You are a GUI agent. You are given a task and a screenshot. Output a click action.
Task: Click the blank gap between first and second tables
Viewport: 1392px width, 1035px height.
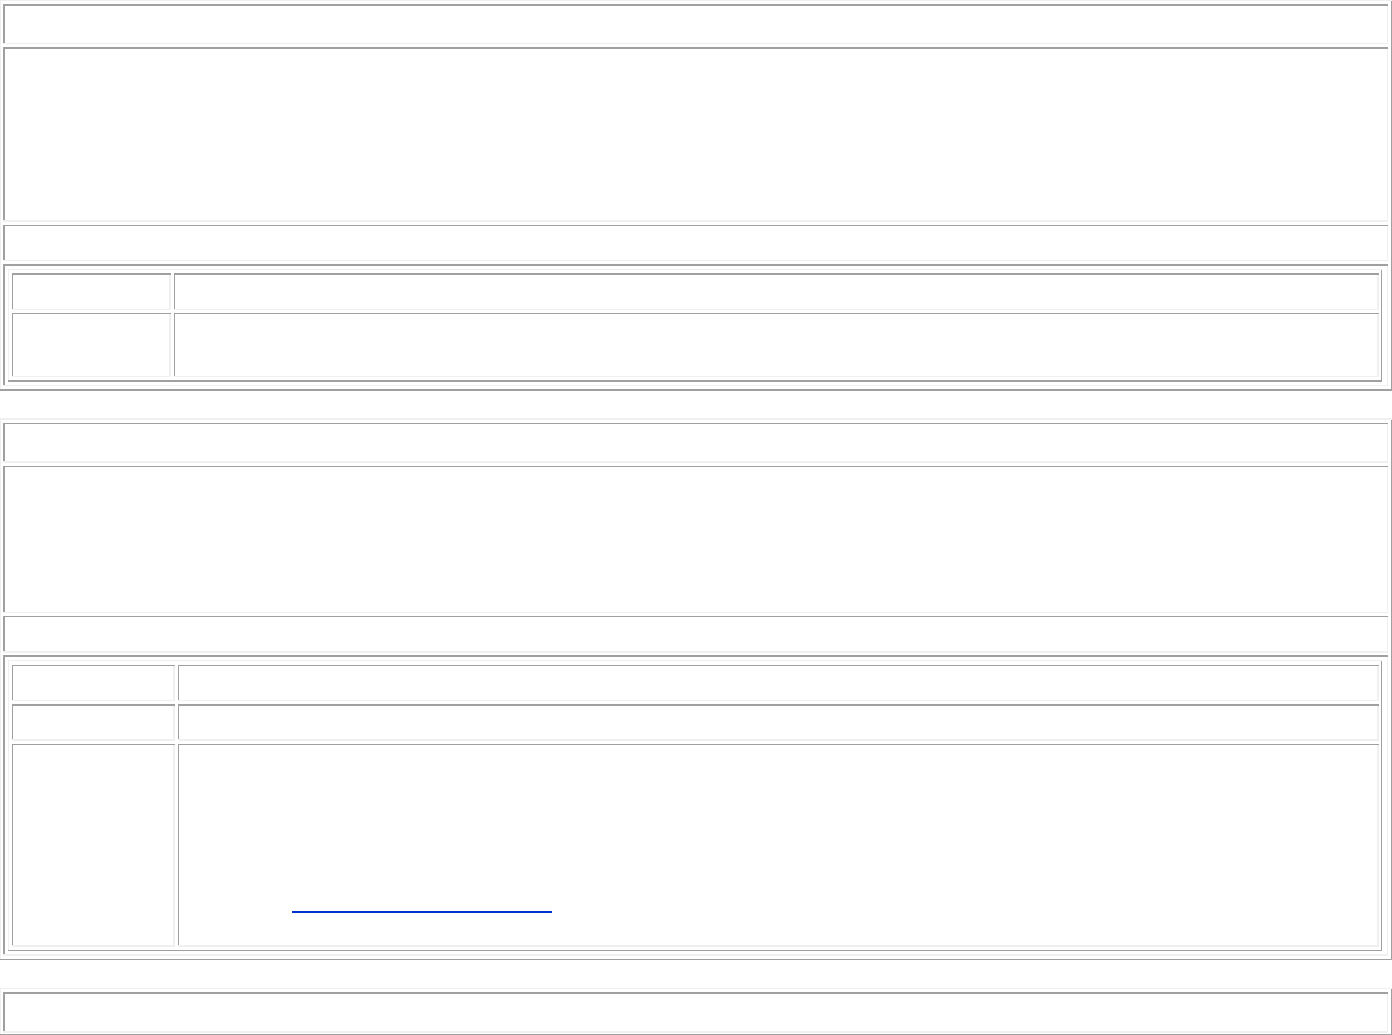[695, 404]
